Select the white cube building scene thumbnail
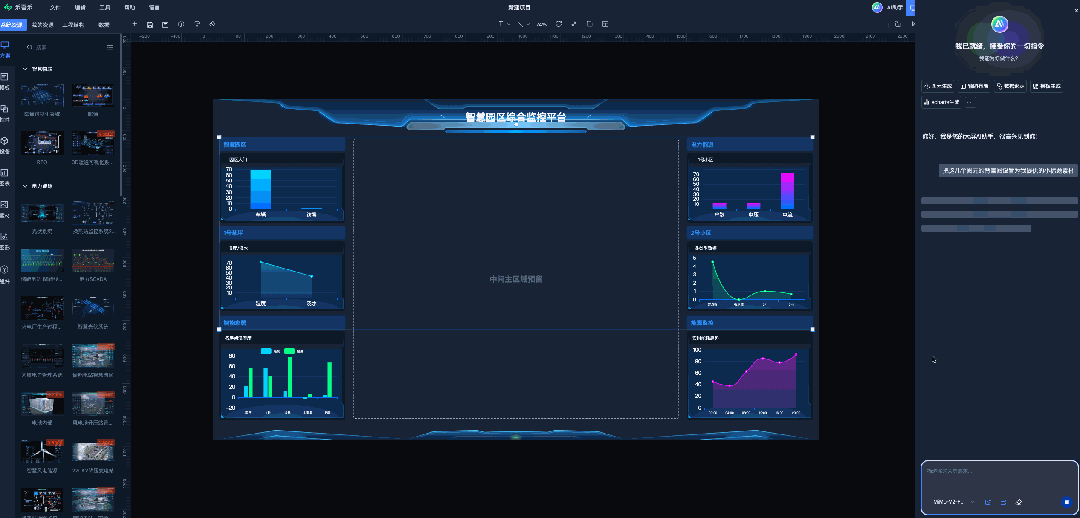Viewport: 1080px width, 518px height. (x=43, y=404)
